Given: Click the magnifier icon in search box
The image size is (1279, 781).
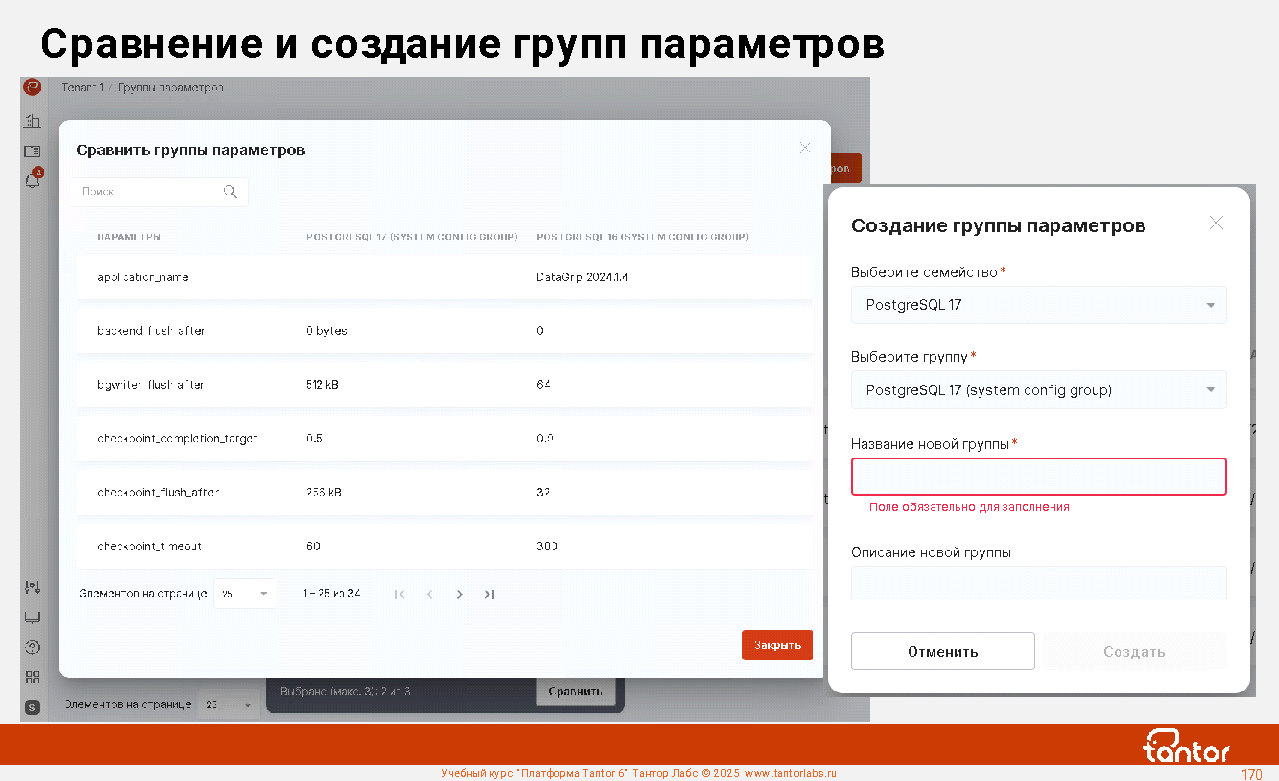Looking at the screenshot, I should tap(230, 192).
